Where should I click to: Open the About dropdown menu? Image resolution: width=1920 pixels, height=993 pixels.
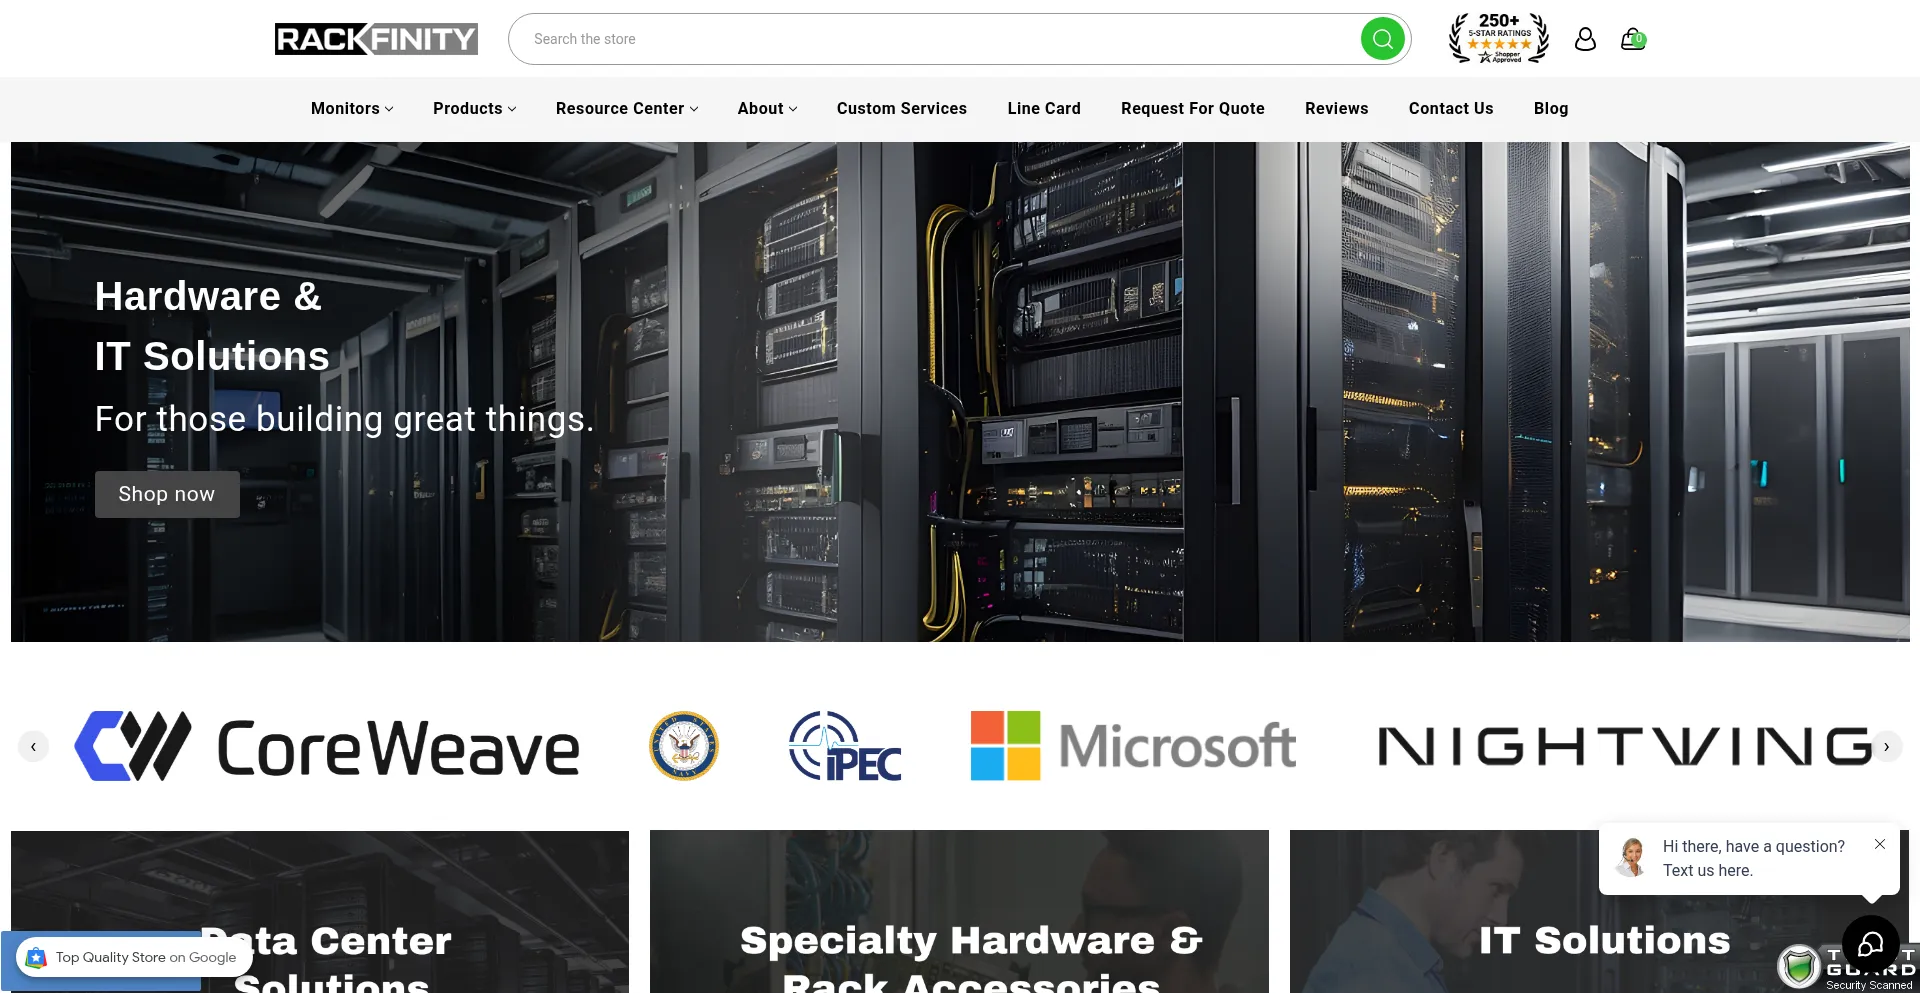pyautogui.click(x=767, y=108)
